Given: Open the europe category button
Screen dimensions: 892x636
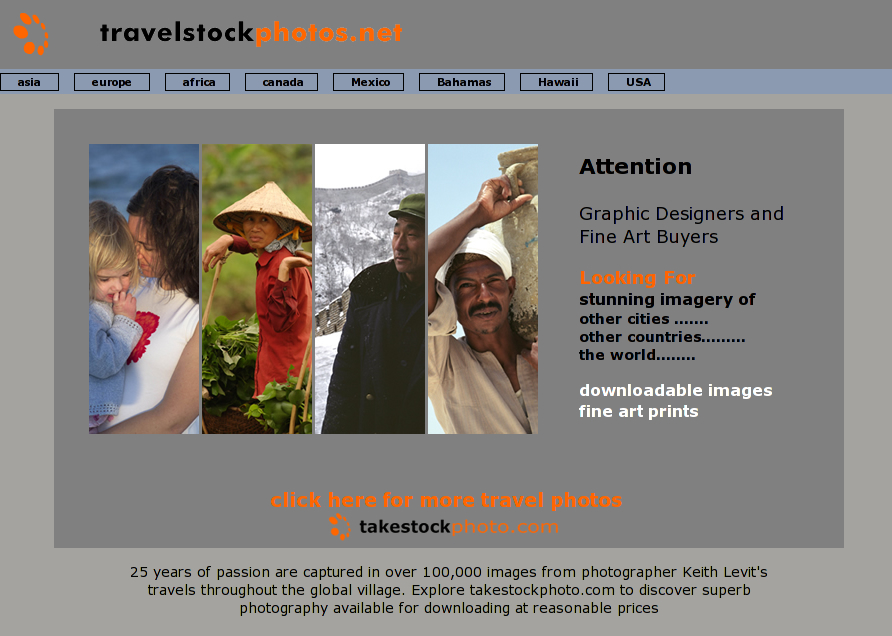Looking at the screenshot, I should [112, 82].
